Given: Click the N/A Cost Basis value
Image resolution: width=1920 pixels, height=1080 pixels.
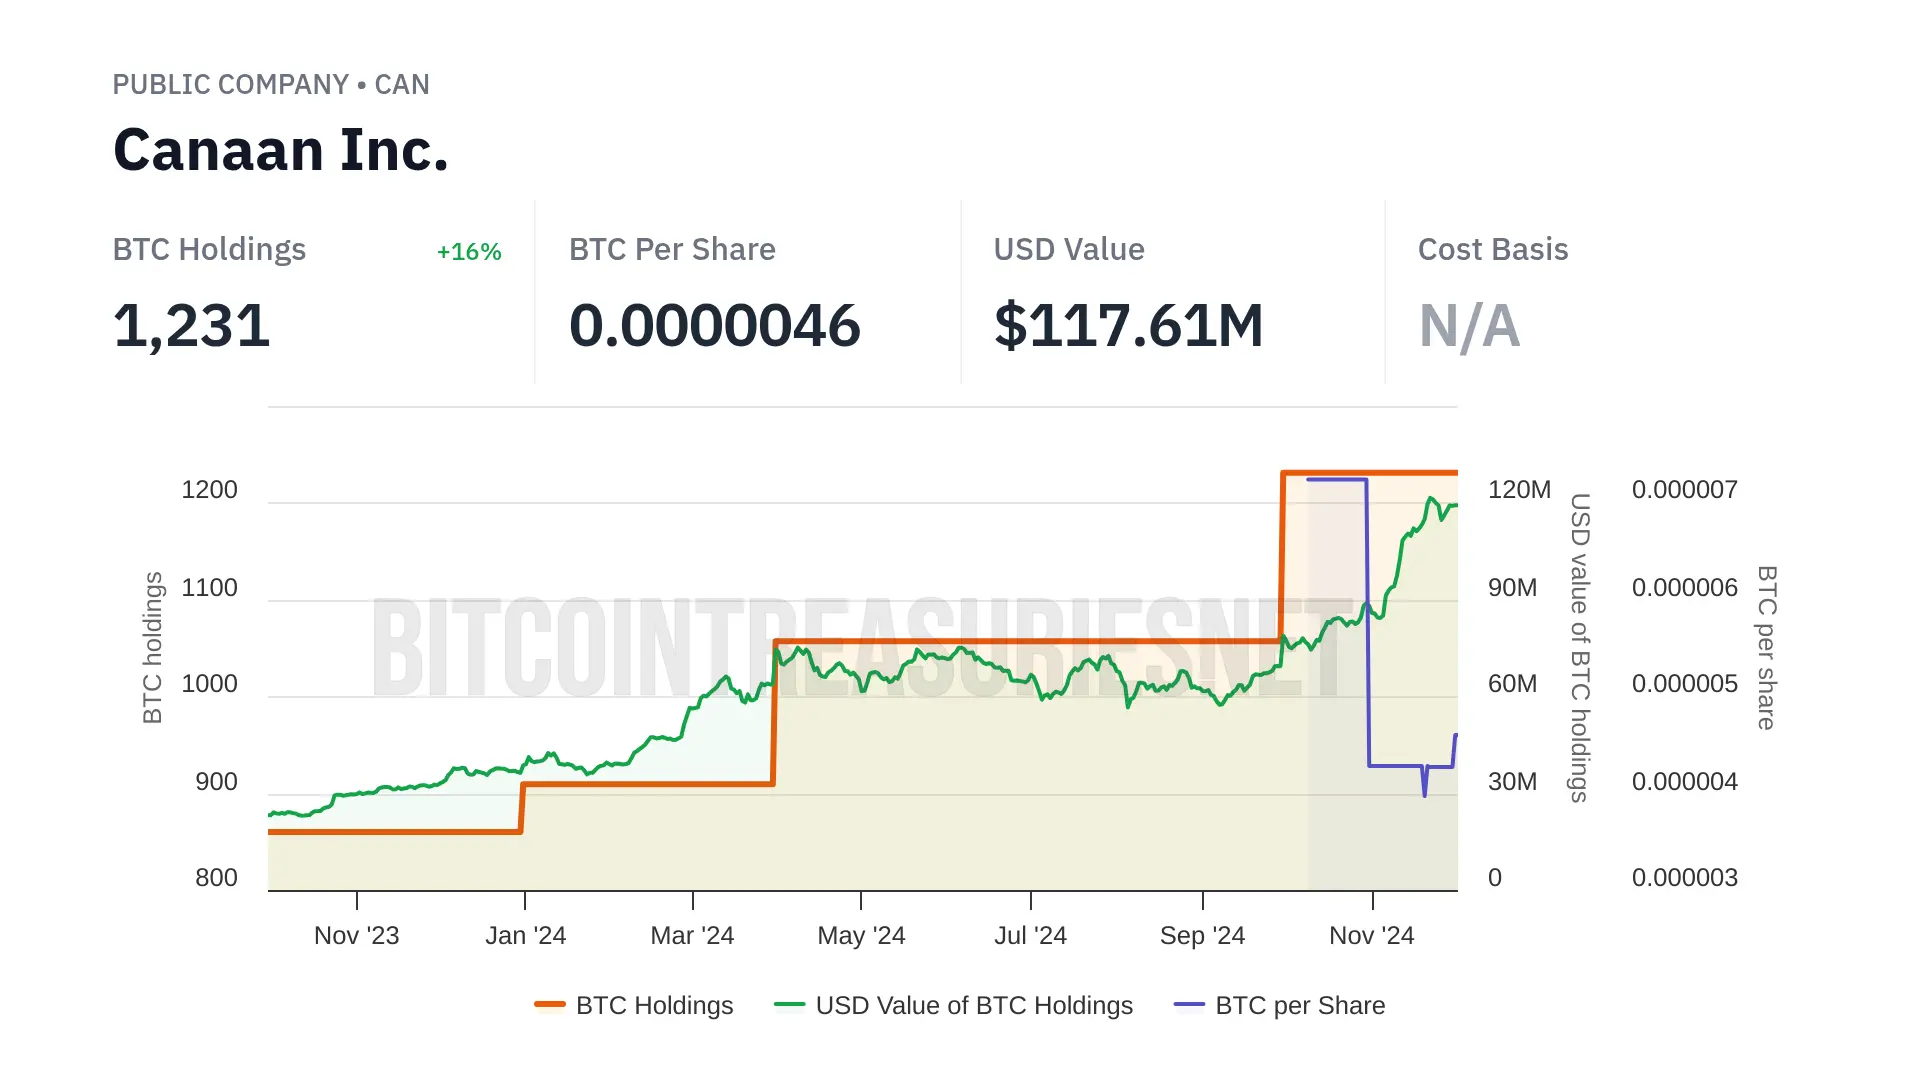Looking at the screenshot, I should click(1469, 326).
